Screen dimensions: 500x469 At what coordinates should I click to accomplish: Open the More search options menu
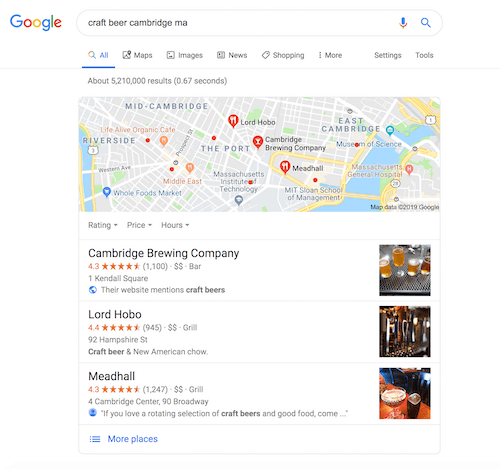pos(330,55)
